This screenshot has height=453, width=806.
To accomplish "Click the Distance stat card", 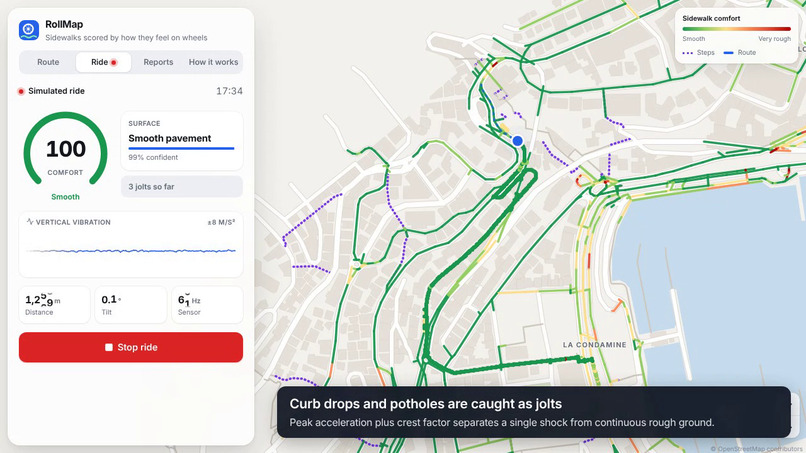I will (54, 305).
